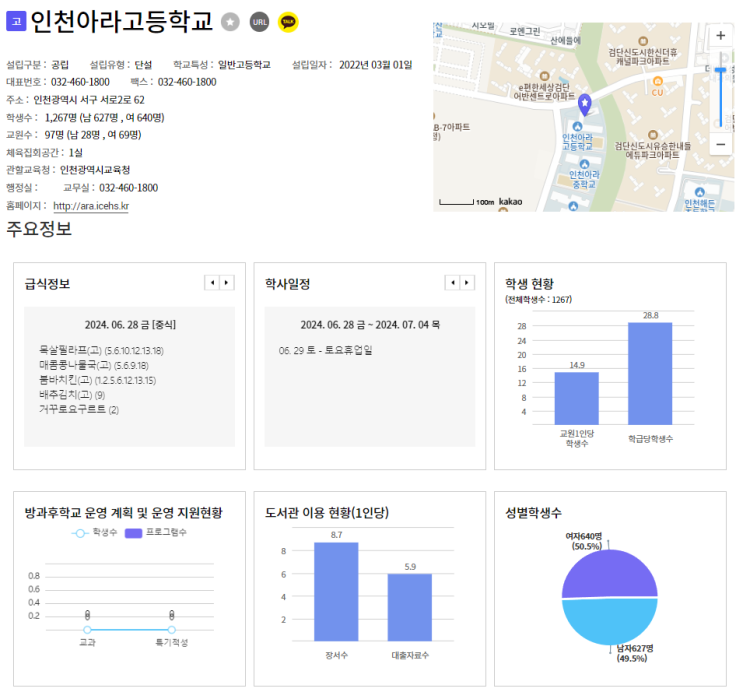This screenshot has height=692, width=743.
Task: Go to previous week in 학사일정
Action: pos(453,282)
